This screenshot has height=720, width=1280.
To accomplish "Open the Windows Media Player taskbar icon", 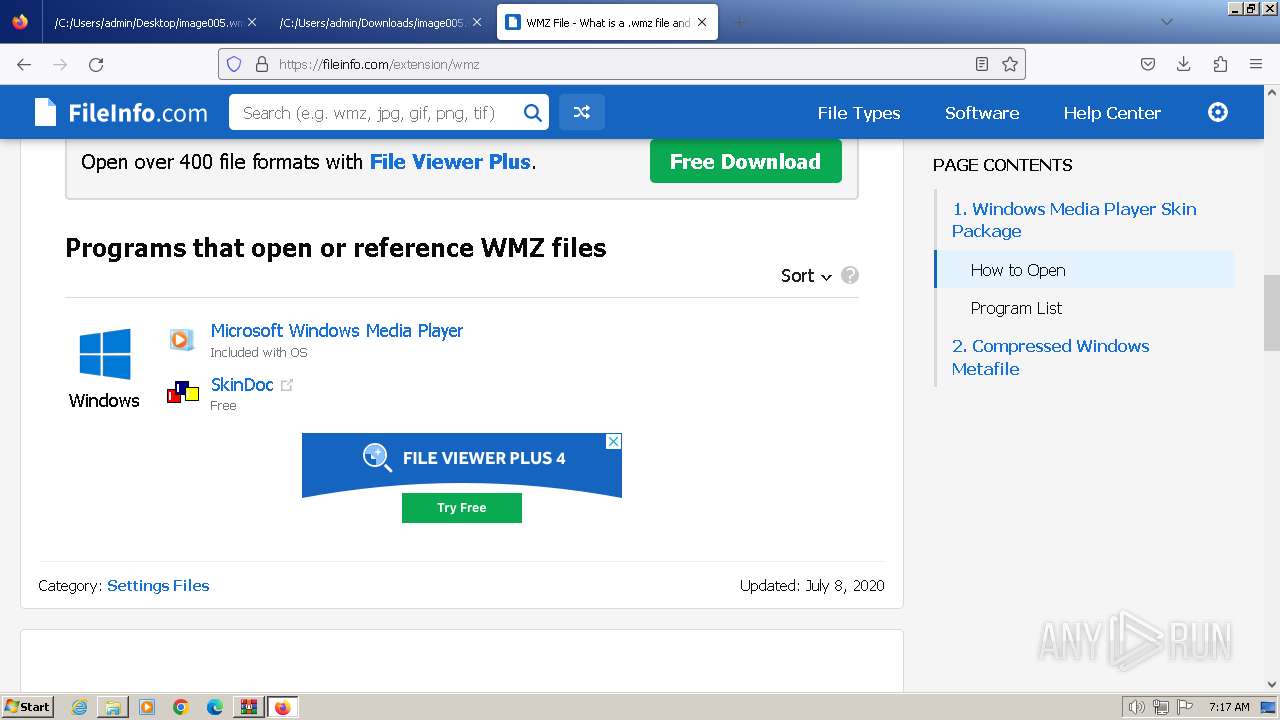I will point(147,707).
